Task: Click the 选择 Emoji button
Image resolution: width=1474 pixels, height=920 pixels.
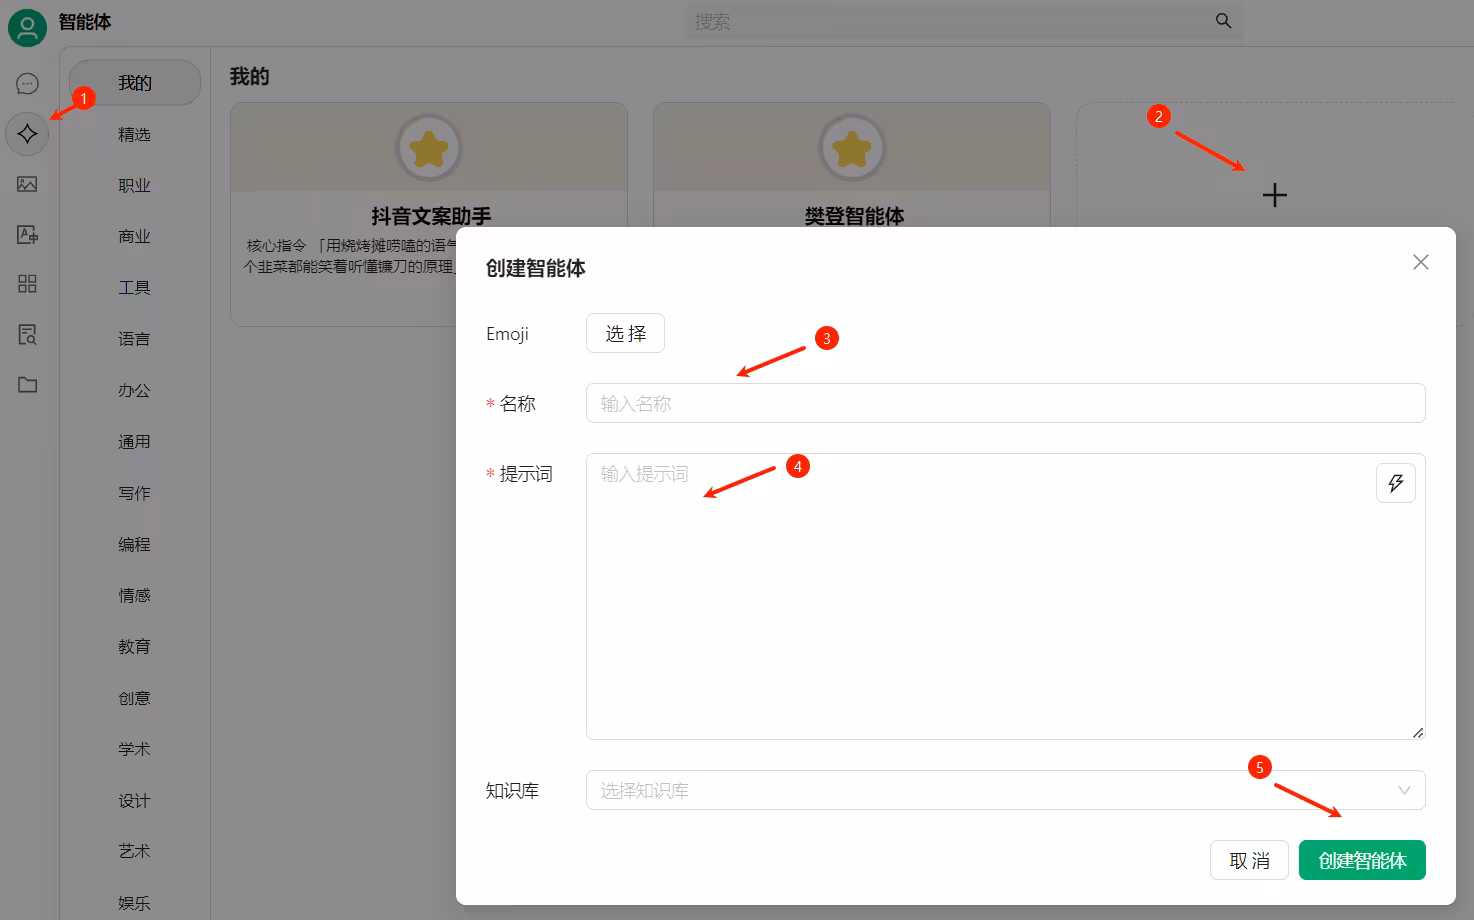Action: (x=625, y=333)
